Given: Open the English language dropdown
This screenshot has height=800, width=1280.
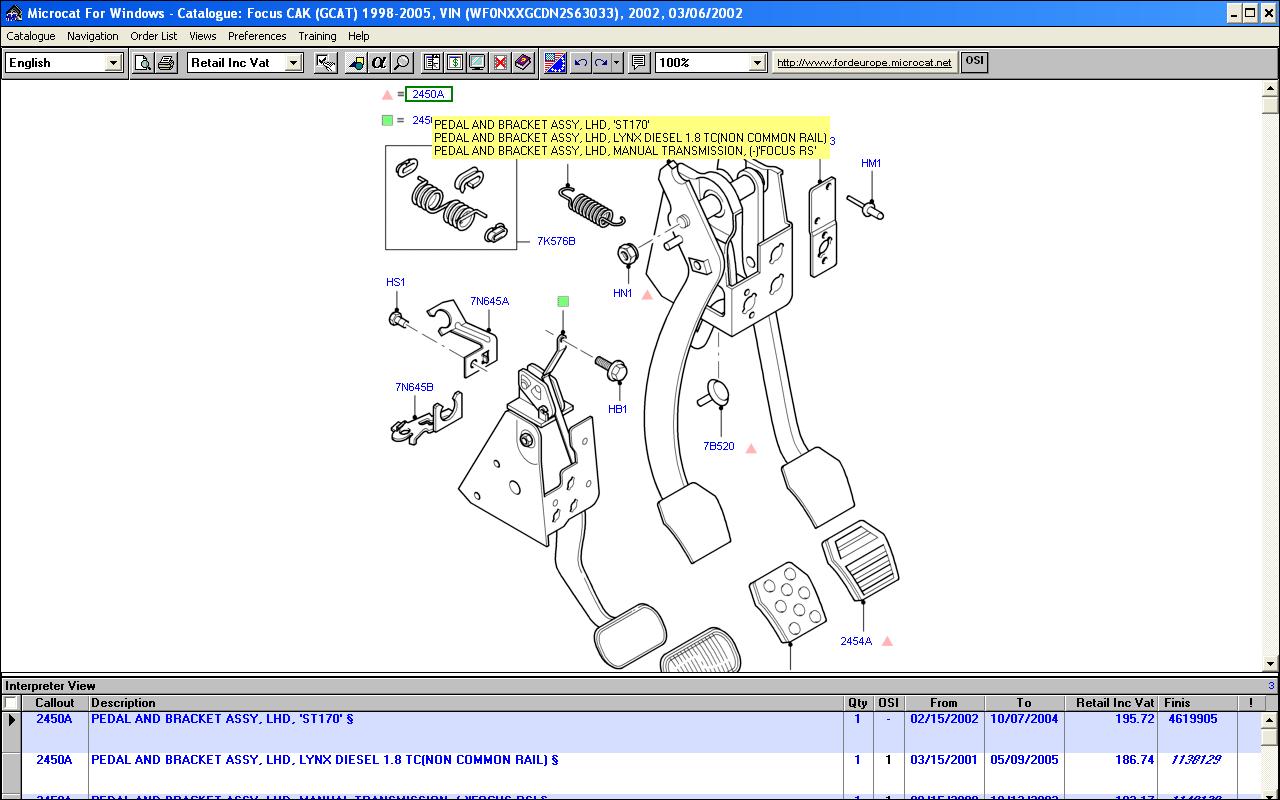Looking at the screenshot, I should (x=113, y=63).
